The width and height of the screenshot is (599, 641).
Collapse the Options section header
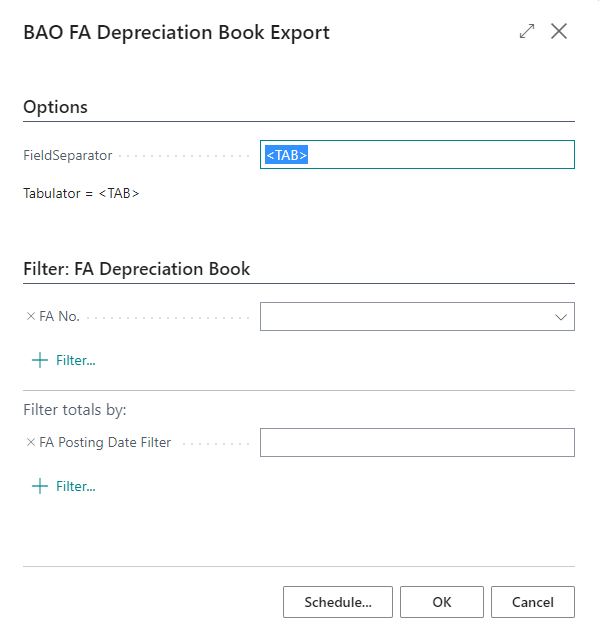55,107
